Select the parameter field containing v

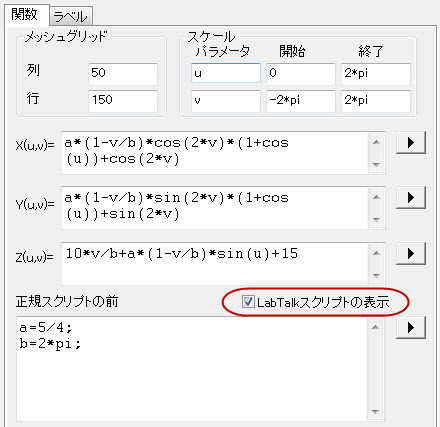[226, 101]
